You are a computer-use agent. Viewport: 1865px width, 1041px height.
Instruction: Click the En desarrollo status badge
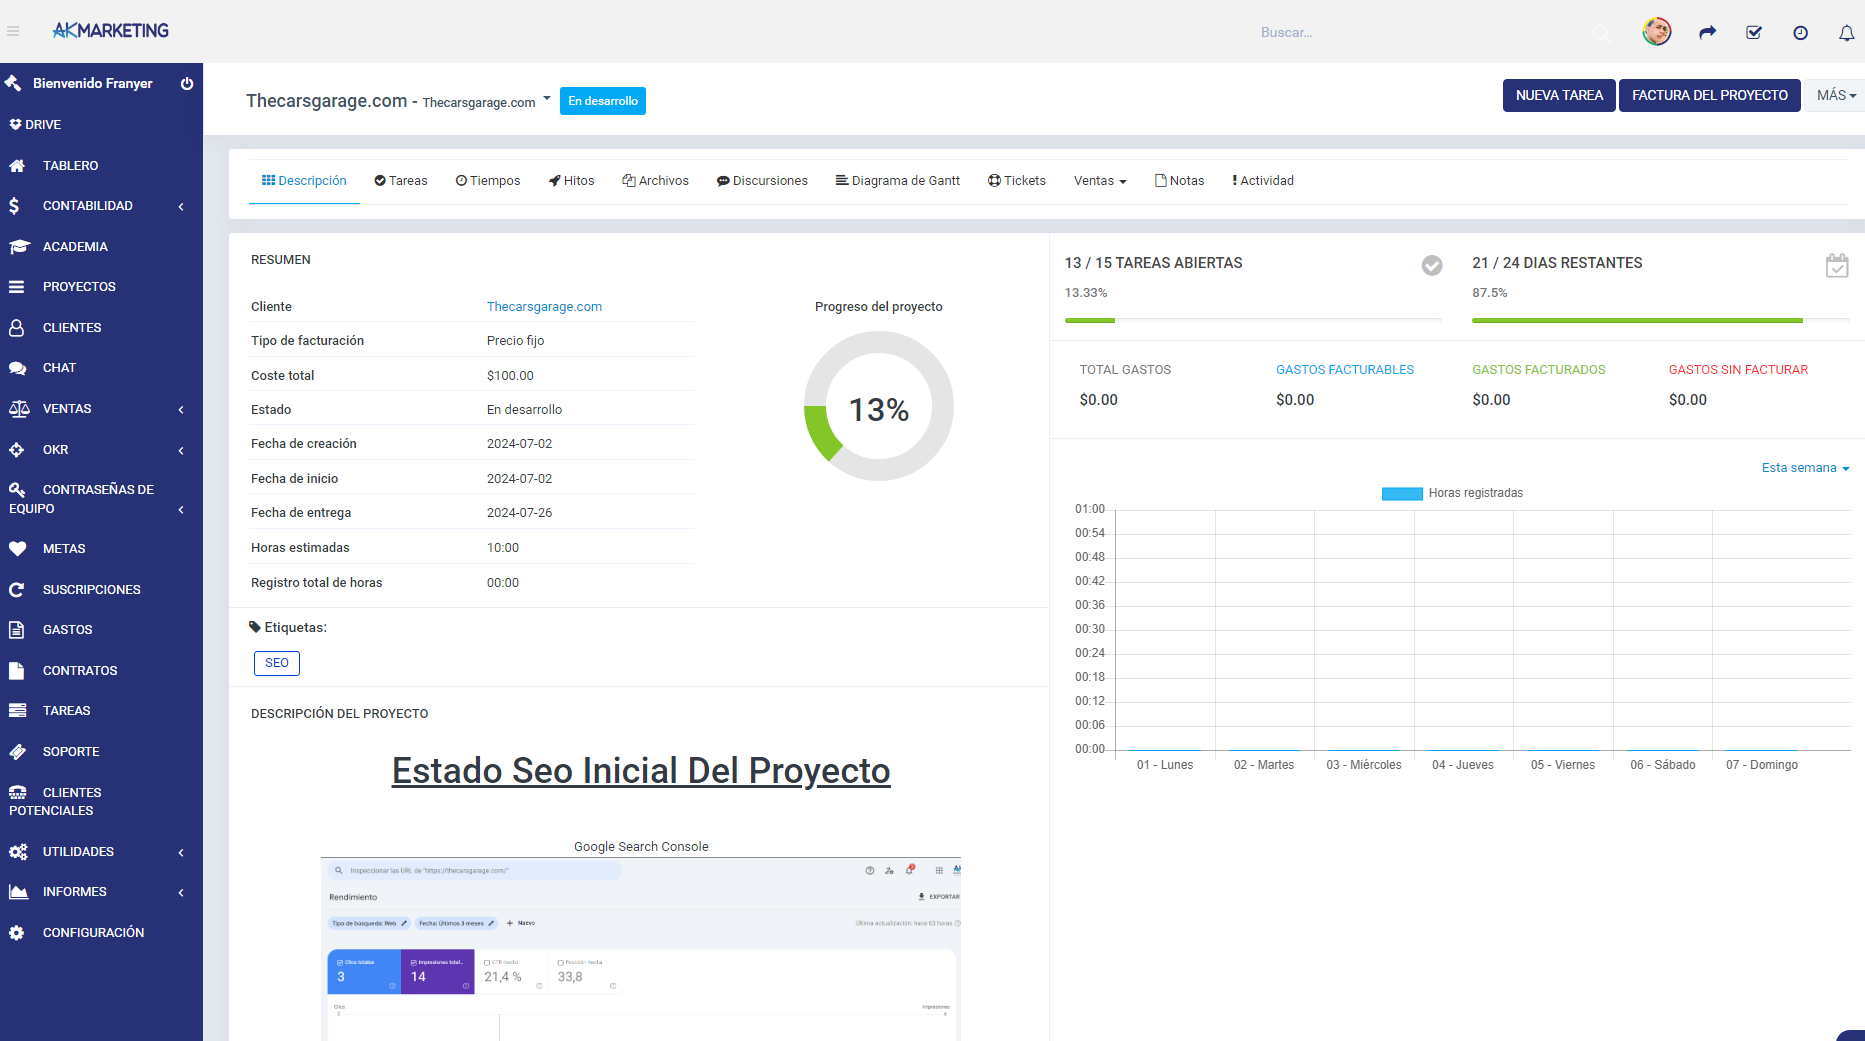coord(603,101)
